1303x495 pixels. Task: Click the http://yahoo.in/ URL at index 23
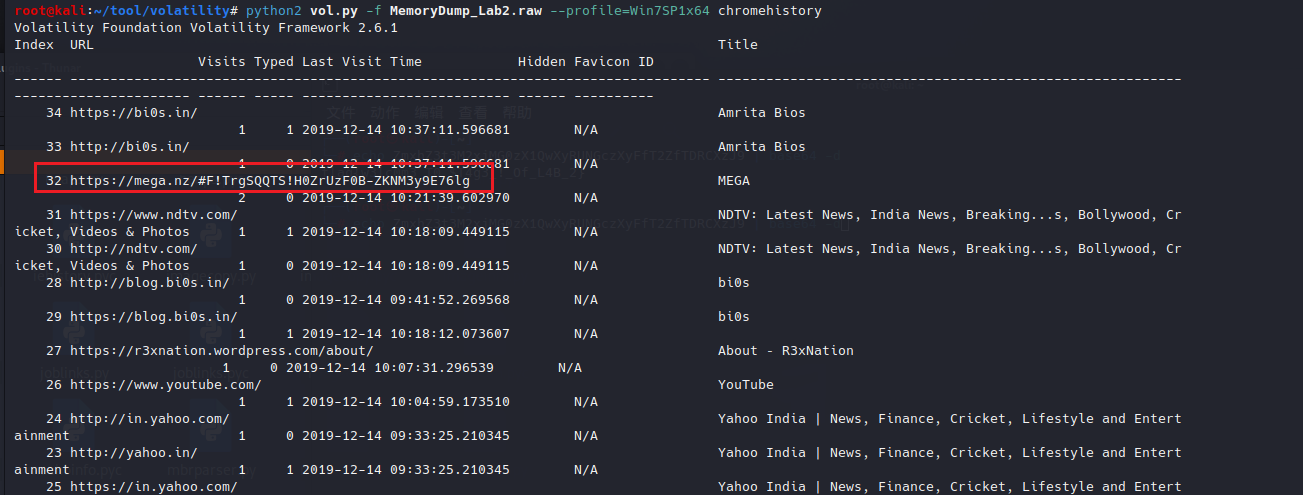coord(133,453)
